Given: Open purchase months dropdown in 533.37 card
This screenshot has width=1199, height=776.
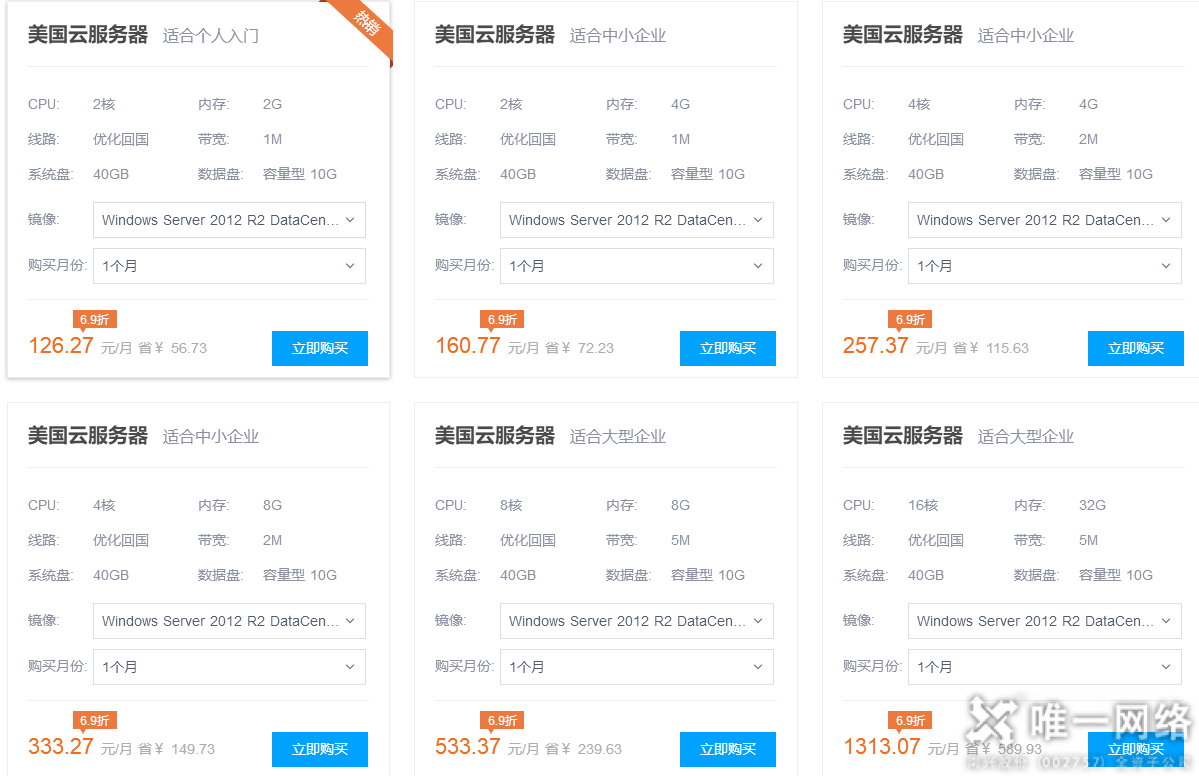Looking at the screenshot, I should point(637,667).
